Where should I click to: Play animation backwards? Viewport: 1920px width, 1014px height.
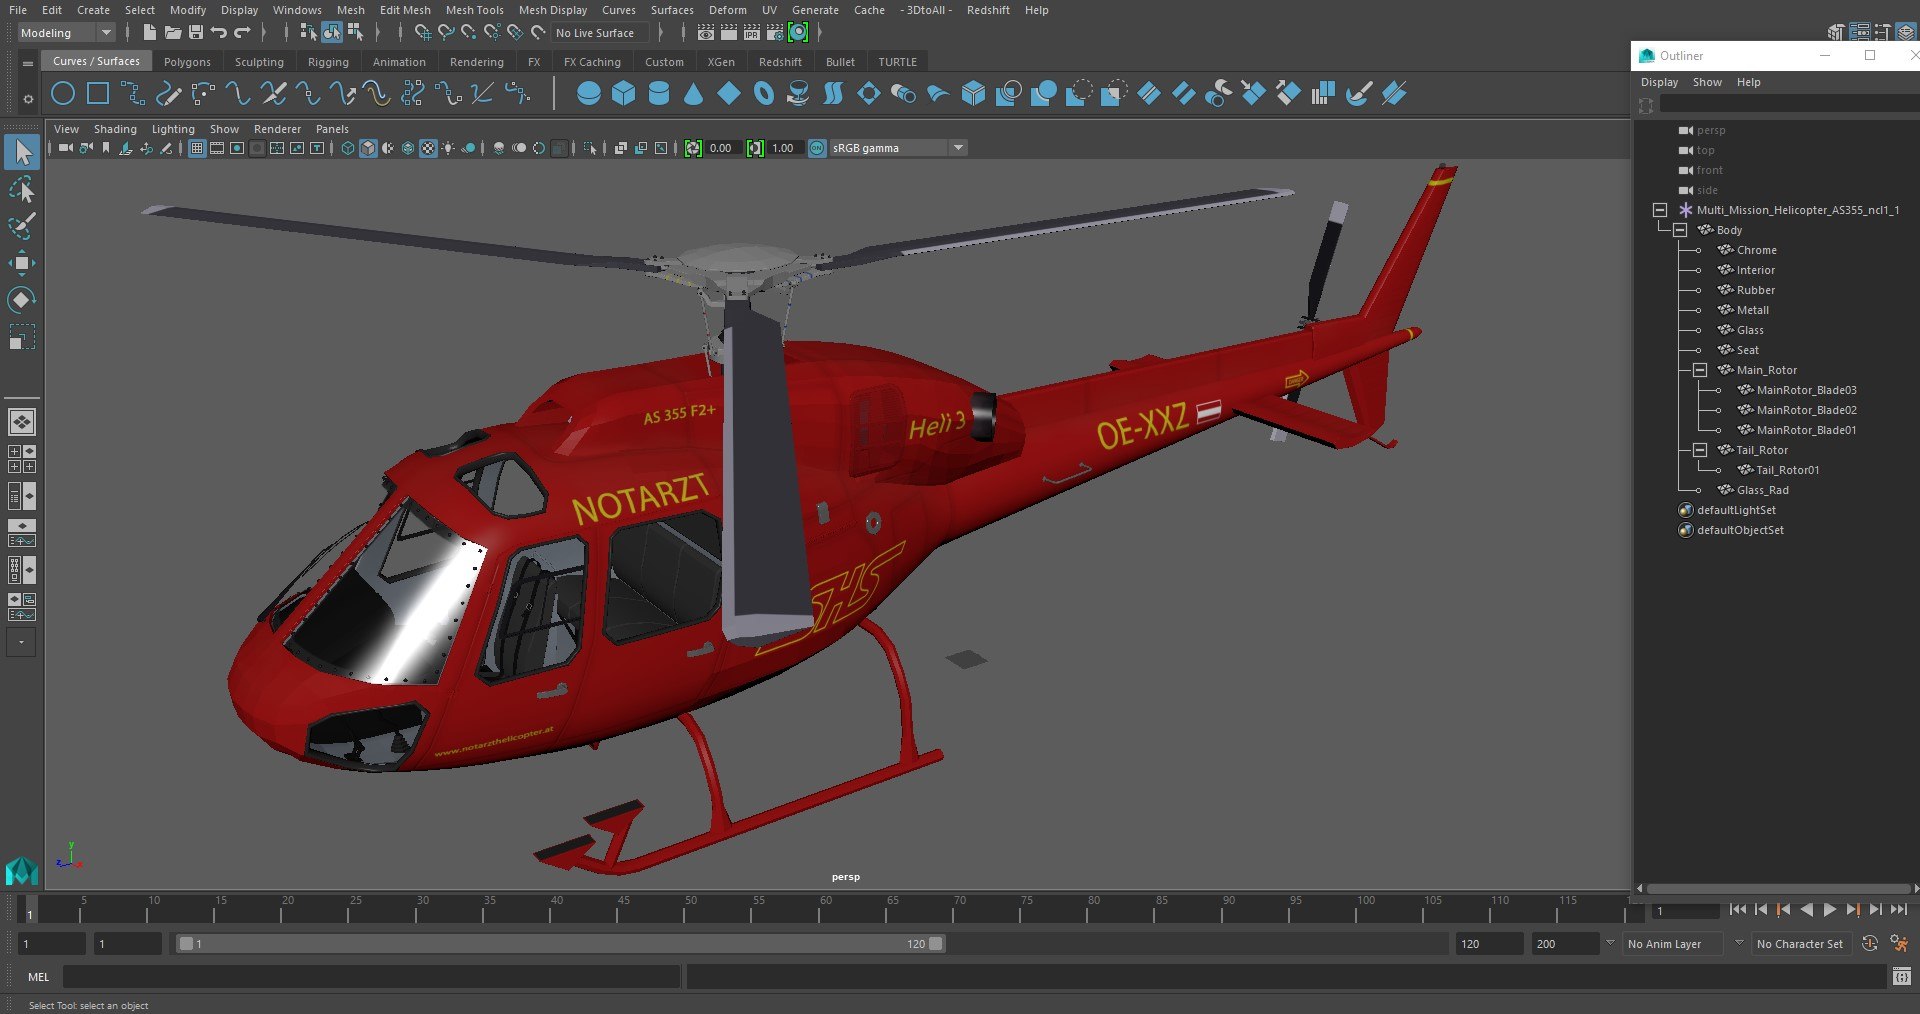pos(1806,909)
